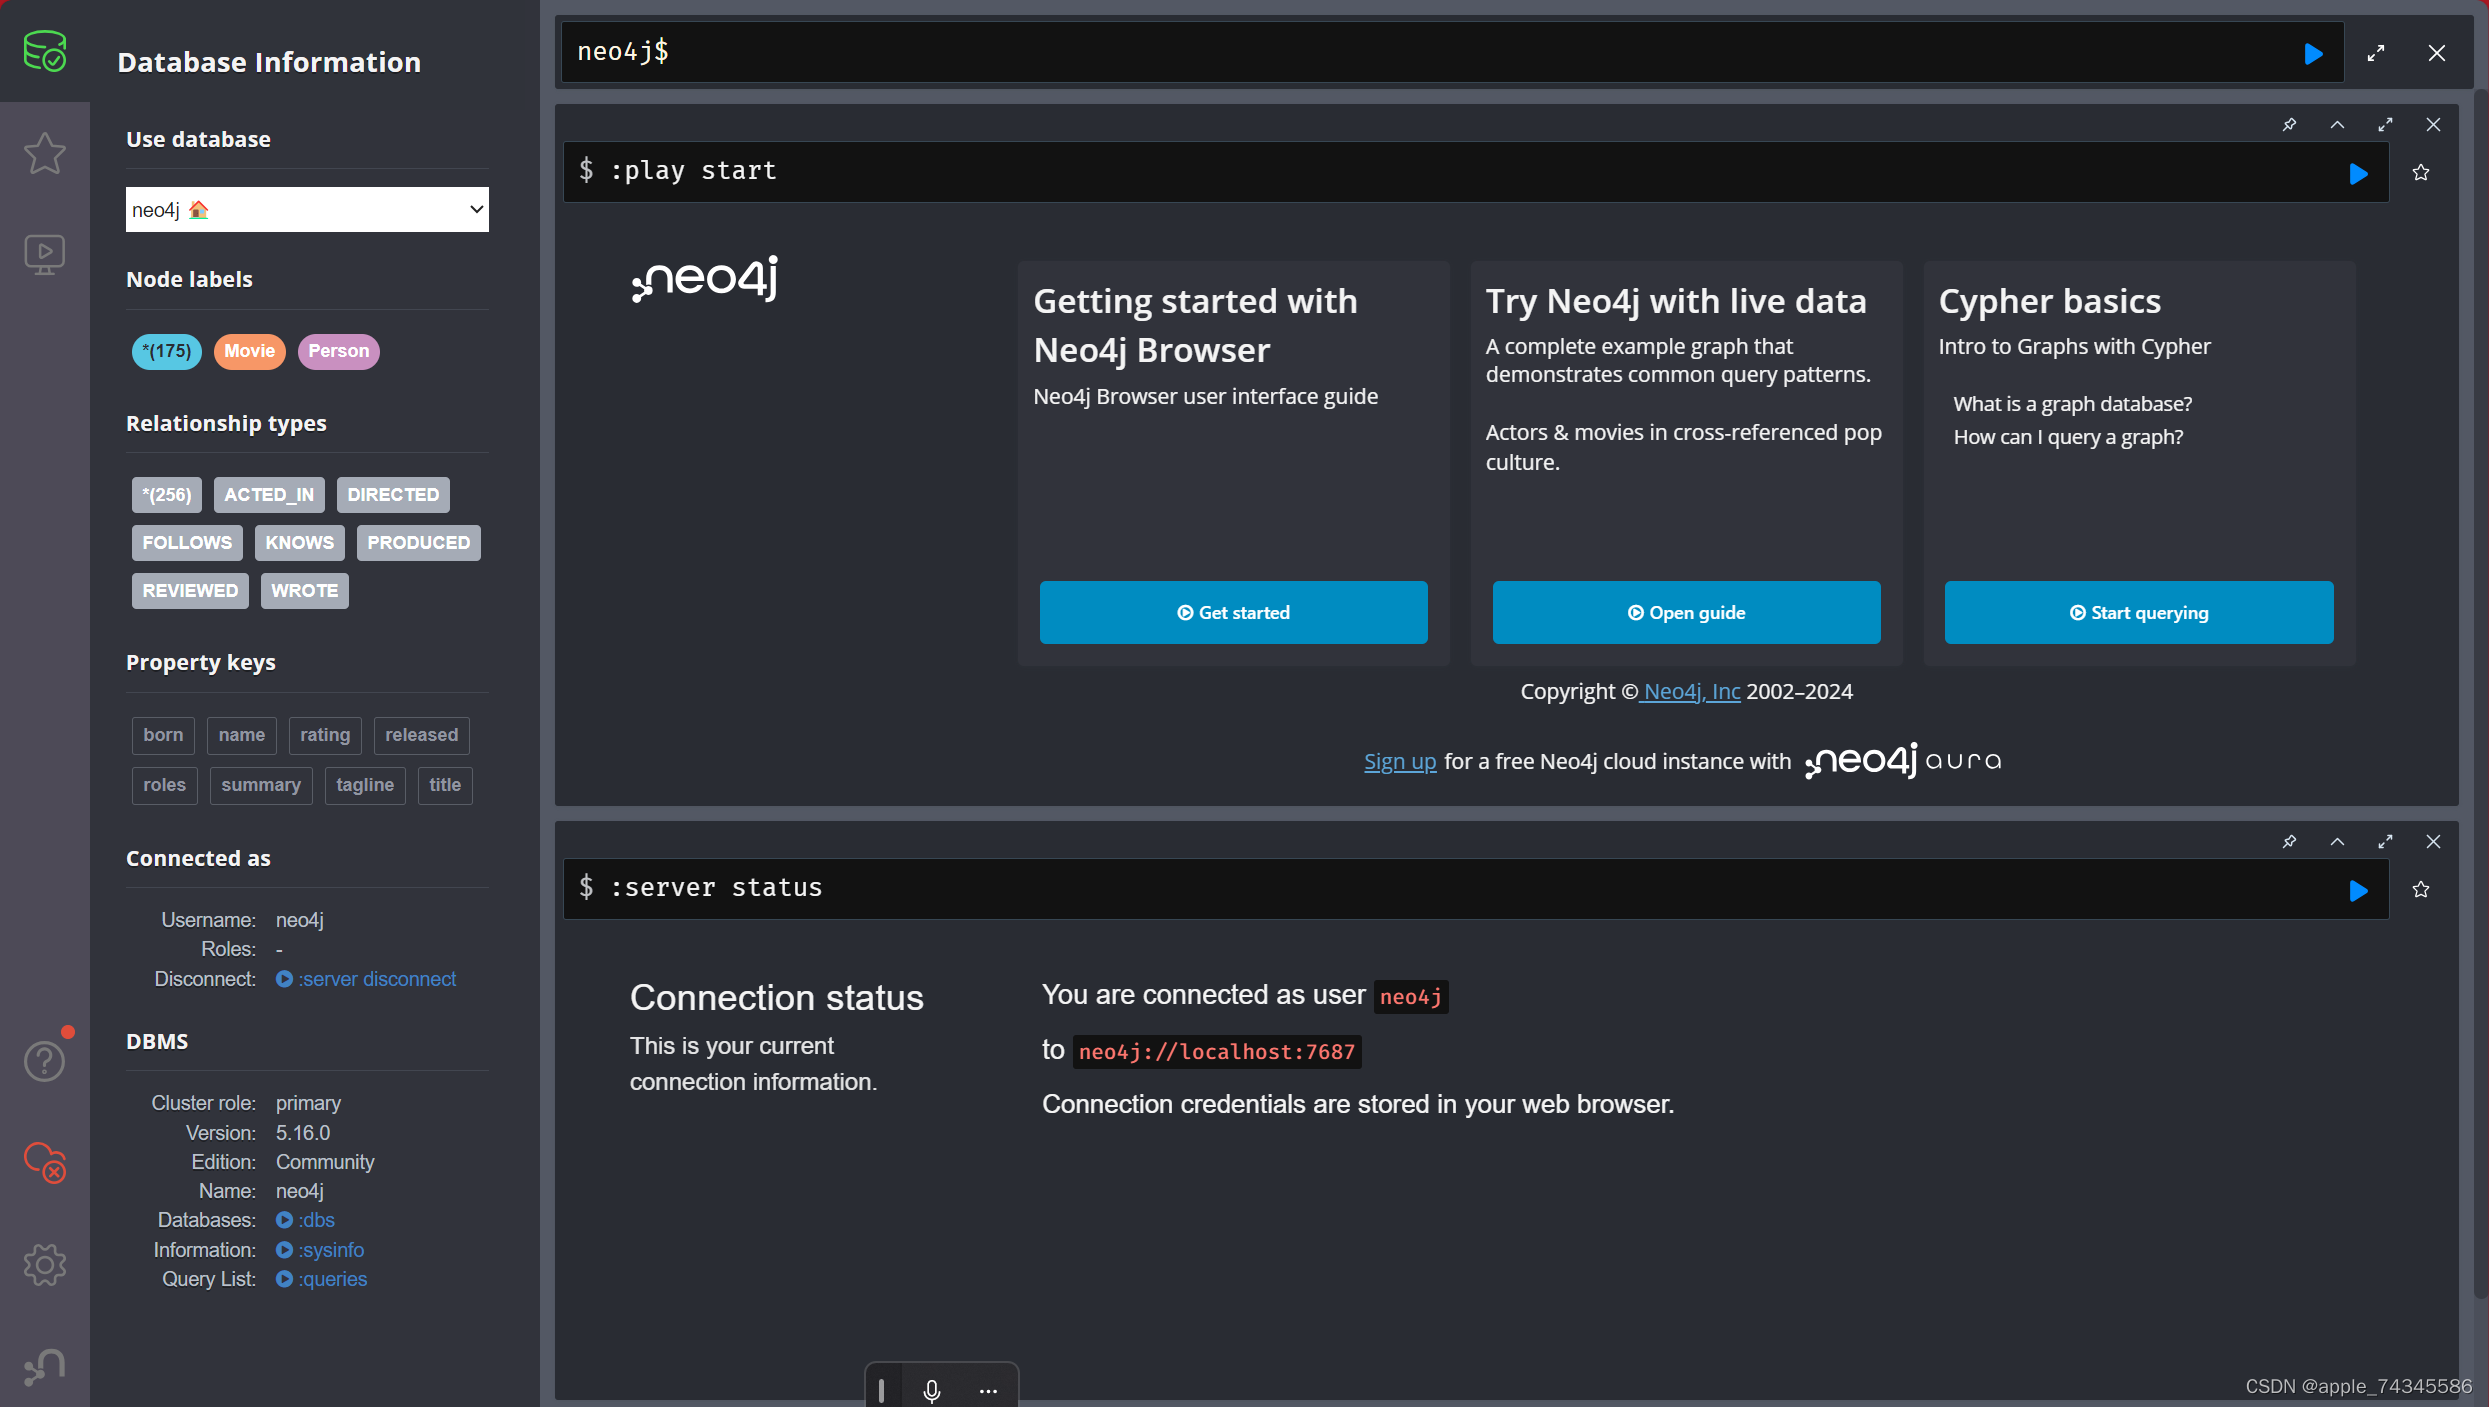Screen dimensions: 2489x1407
Task: Click the Get started button
Action: [1233, 611]
